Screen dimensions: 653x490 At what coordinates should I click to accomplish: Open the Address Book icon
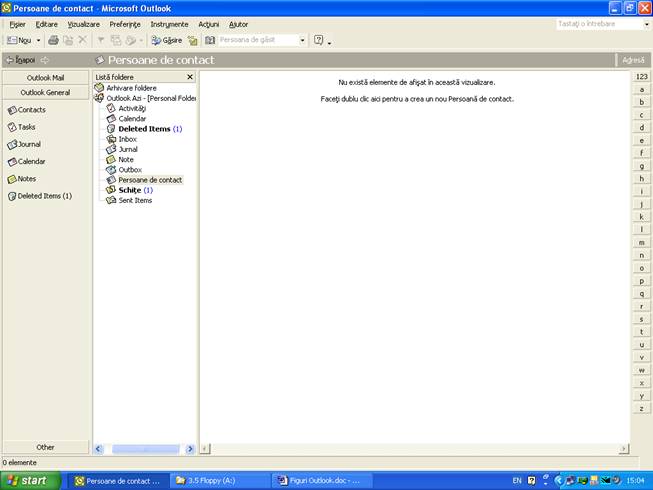210,40
